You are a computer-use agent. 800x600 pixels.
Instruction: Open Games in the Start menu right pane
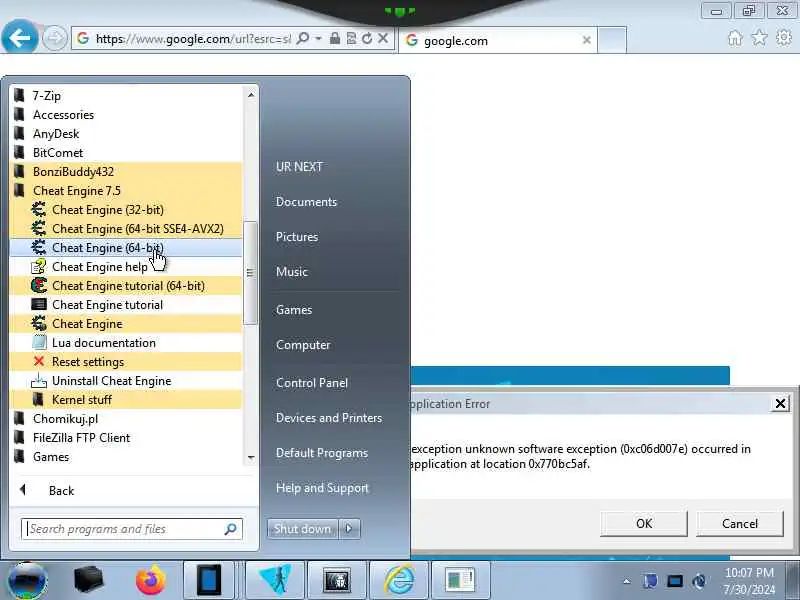click(x=294, y=310)
